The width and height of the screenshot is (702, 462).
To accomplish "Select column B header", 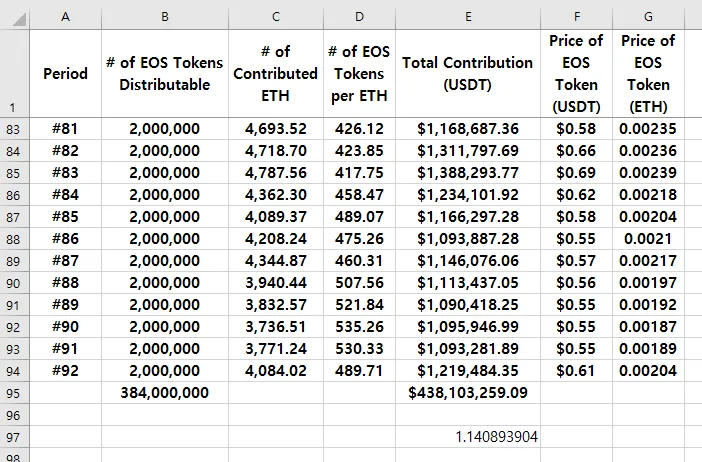I will coord(165,17).
